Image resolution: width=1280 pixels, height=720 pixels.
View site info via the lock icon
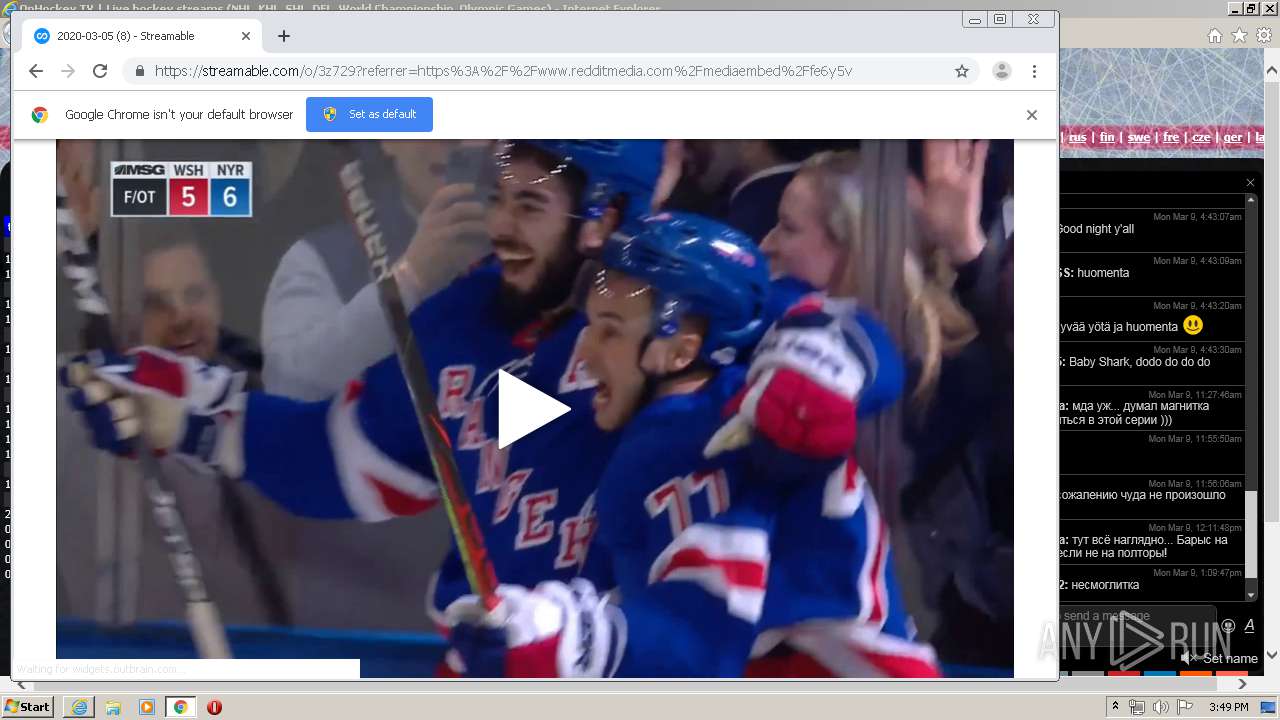pos(139,71)
